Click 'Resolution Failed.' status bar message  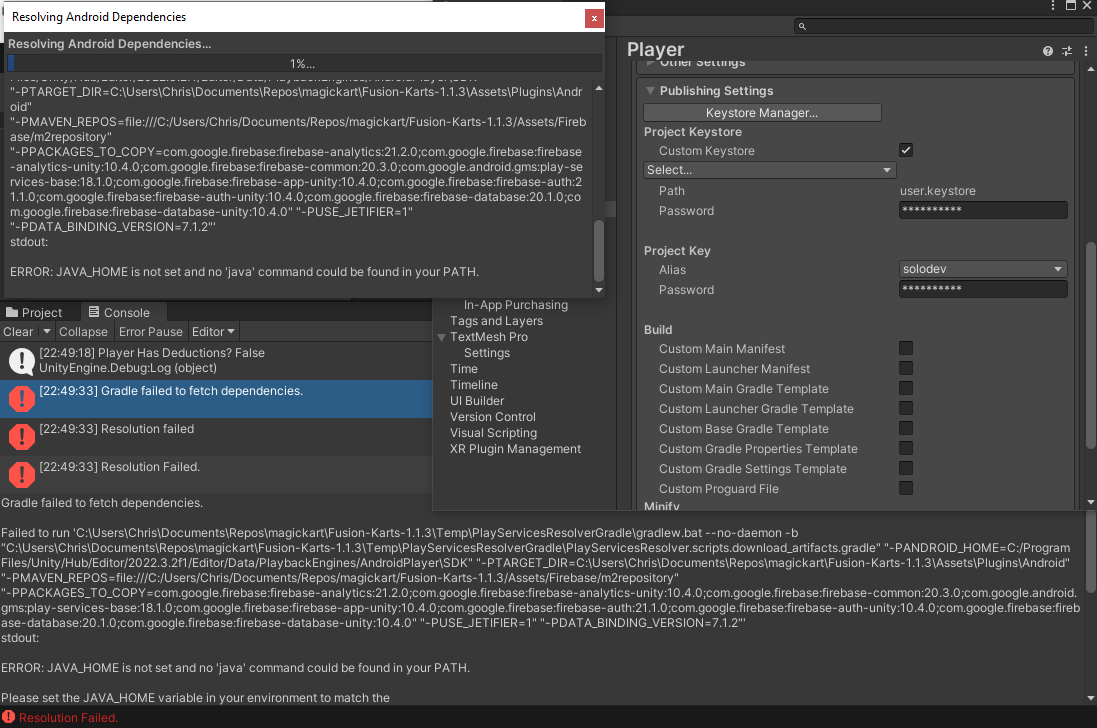(68, 718)
